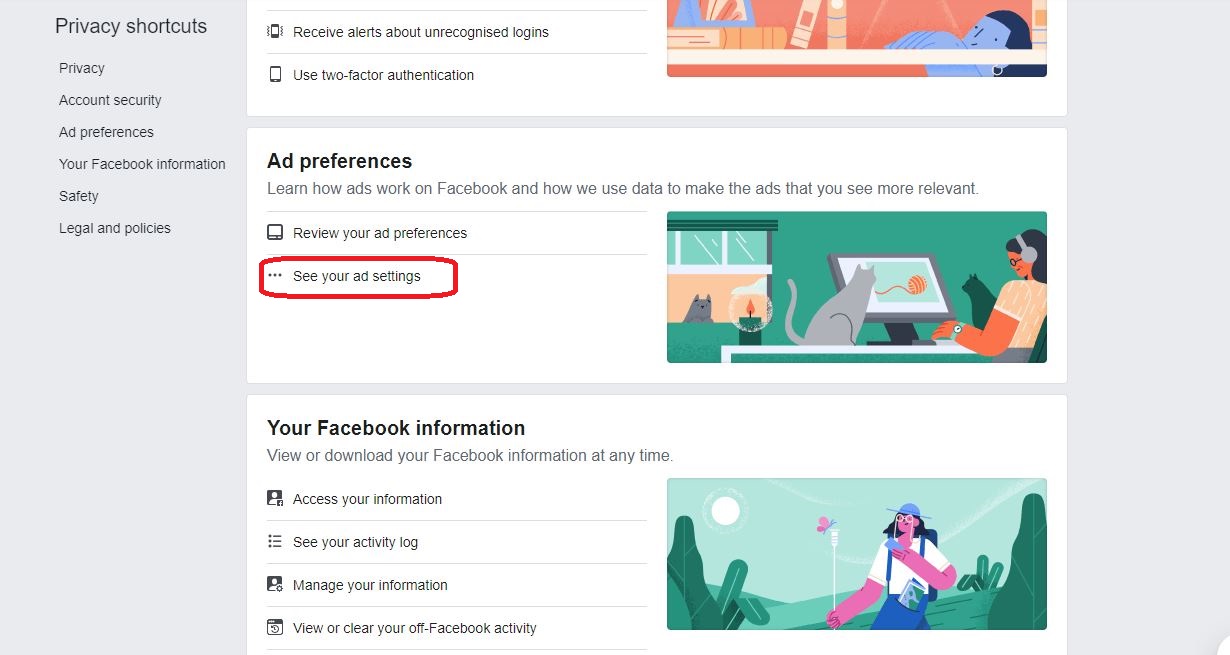Viewport: 1230px width, 655px height.
Task: Click View or clear your off-Facebook activity
Action: 415,628
